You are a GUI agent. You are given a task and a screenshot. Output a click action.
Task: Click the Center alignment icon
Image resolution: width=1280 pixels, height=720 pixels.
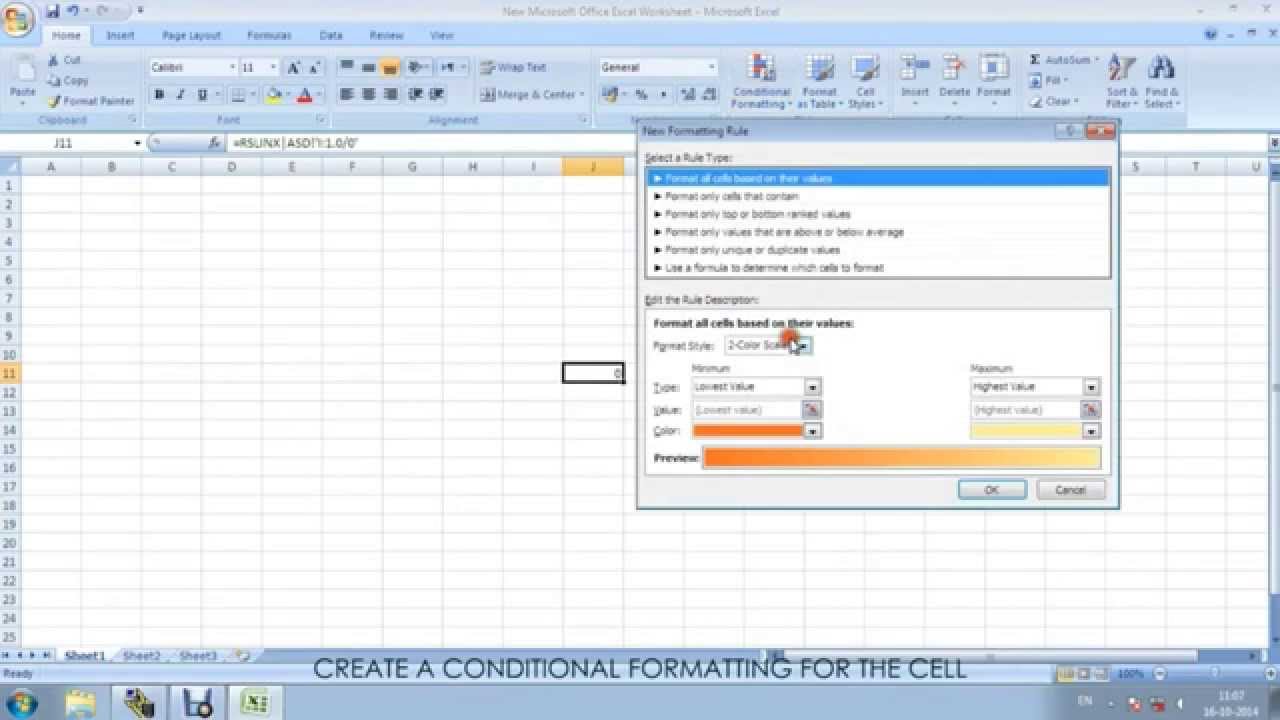pyautogui.click(x=368, y=95)
